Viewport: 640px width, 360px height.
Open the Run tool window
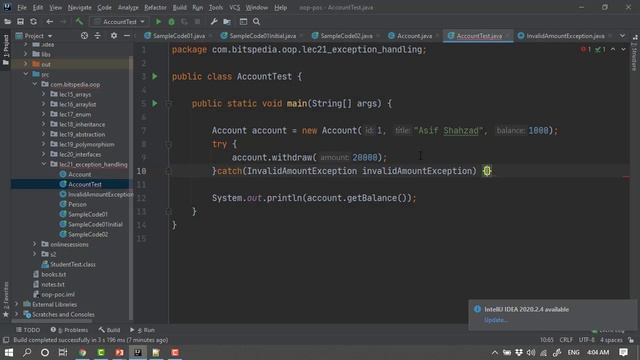click(x=142, y=330)
